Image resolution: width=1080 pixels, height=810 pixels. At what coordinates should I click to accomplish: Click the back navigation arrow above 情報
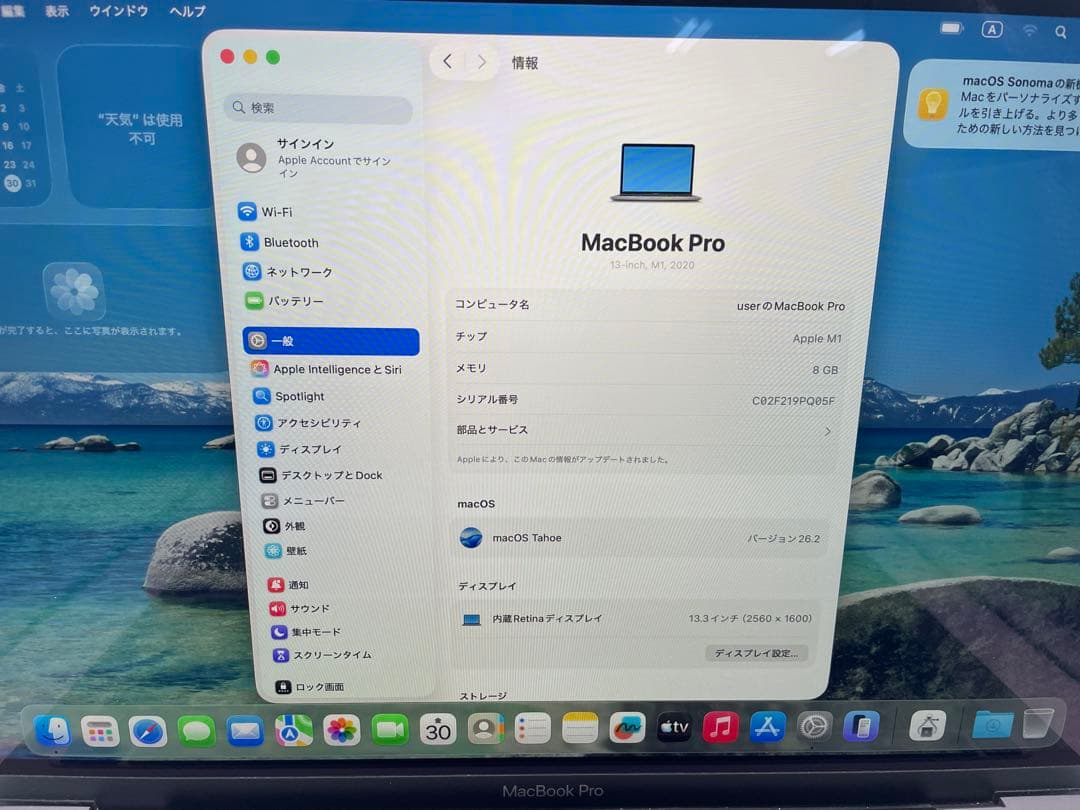[x=447, y=61]
